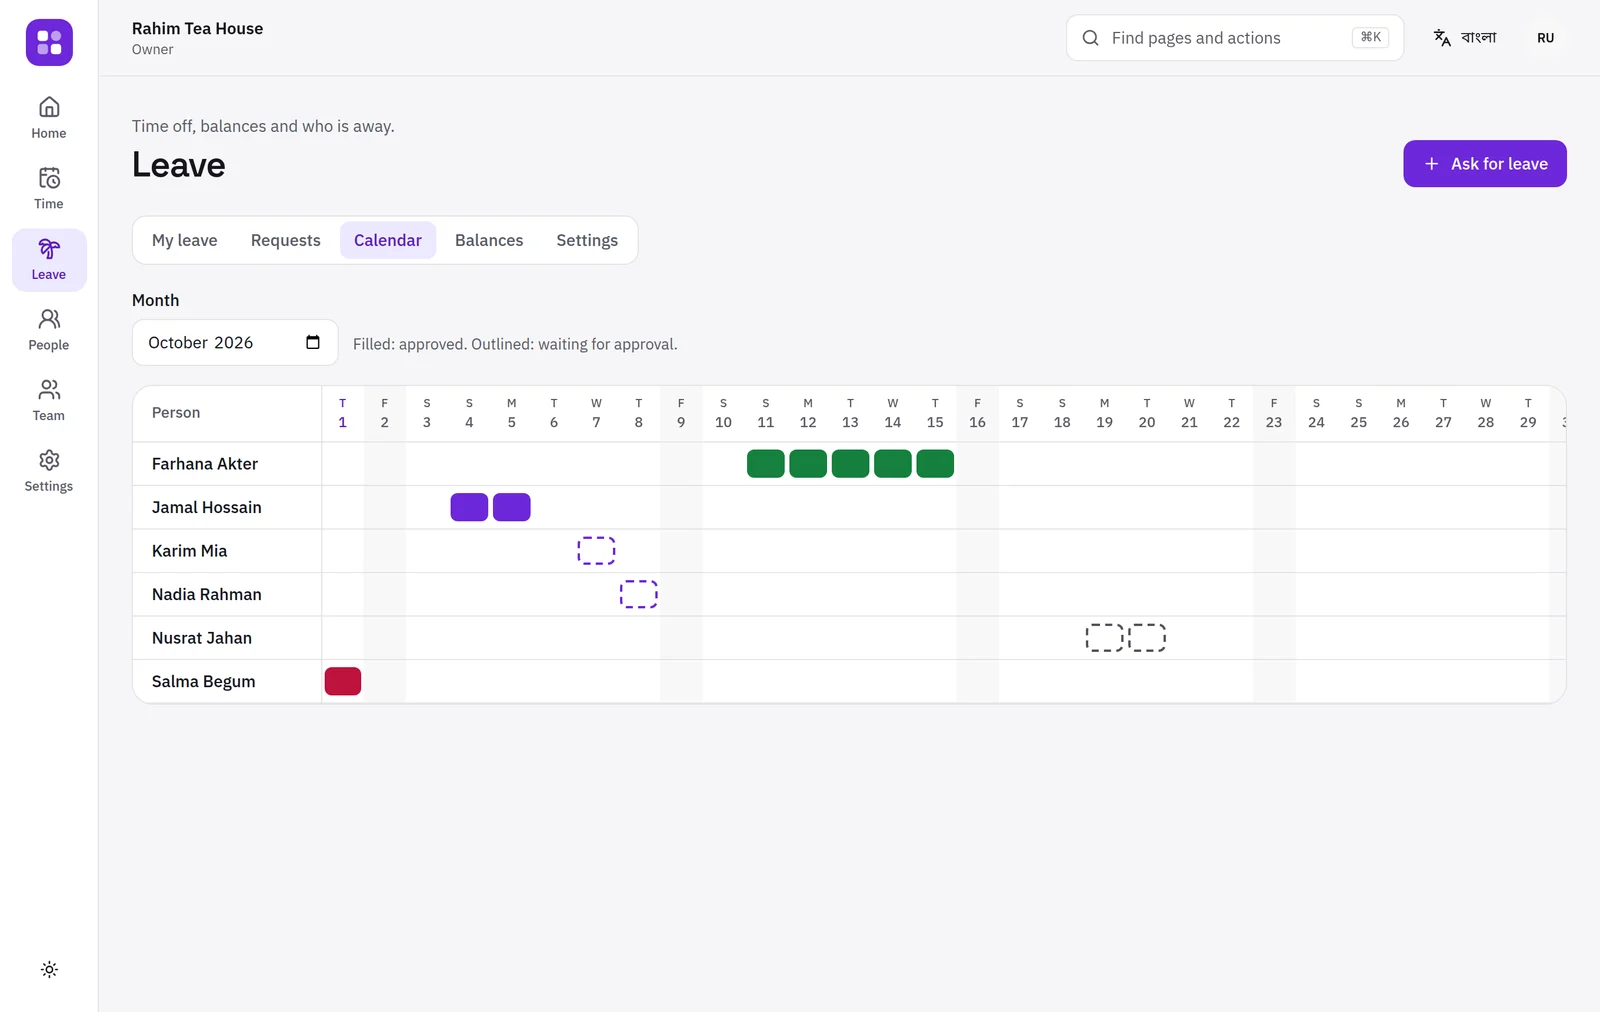Open sidebar Settings gear icon

point(49,460)
